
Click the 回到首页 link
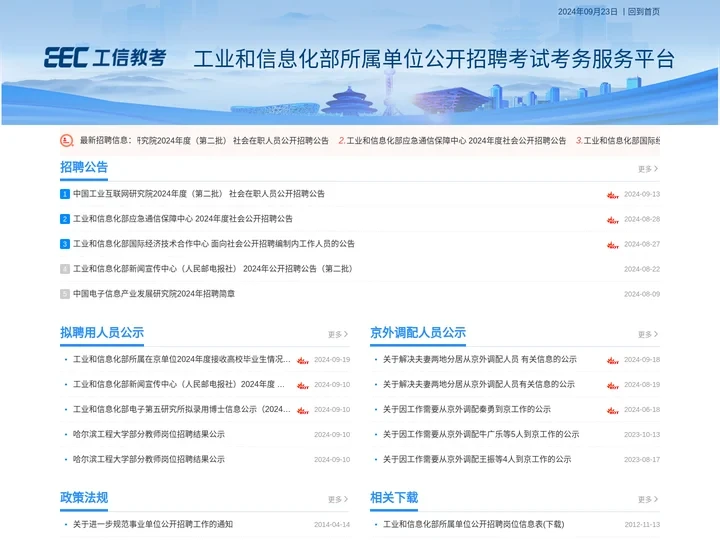pos(643,12)
